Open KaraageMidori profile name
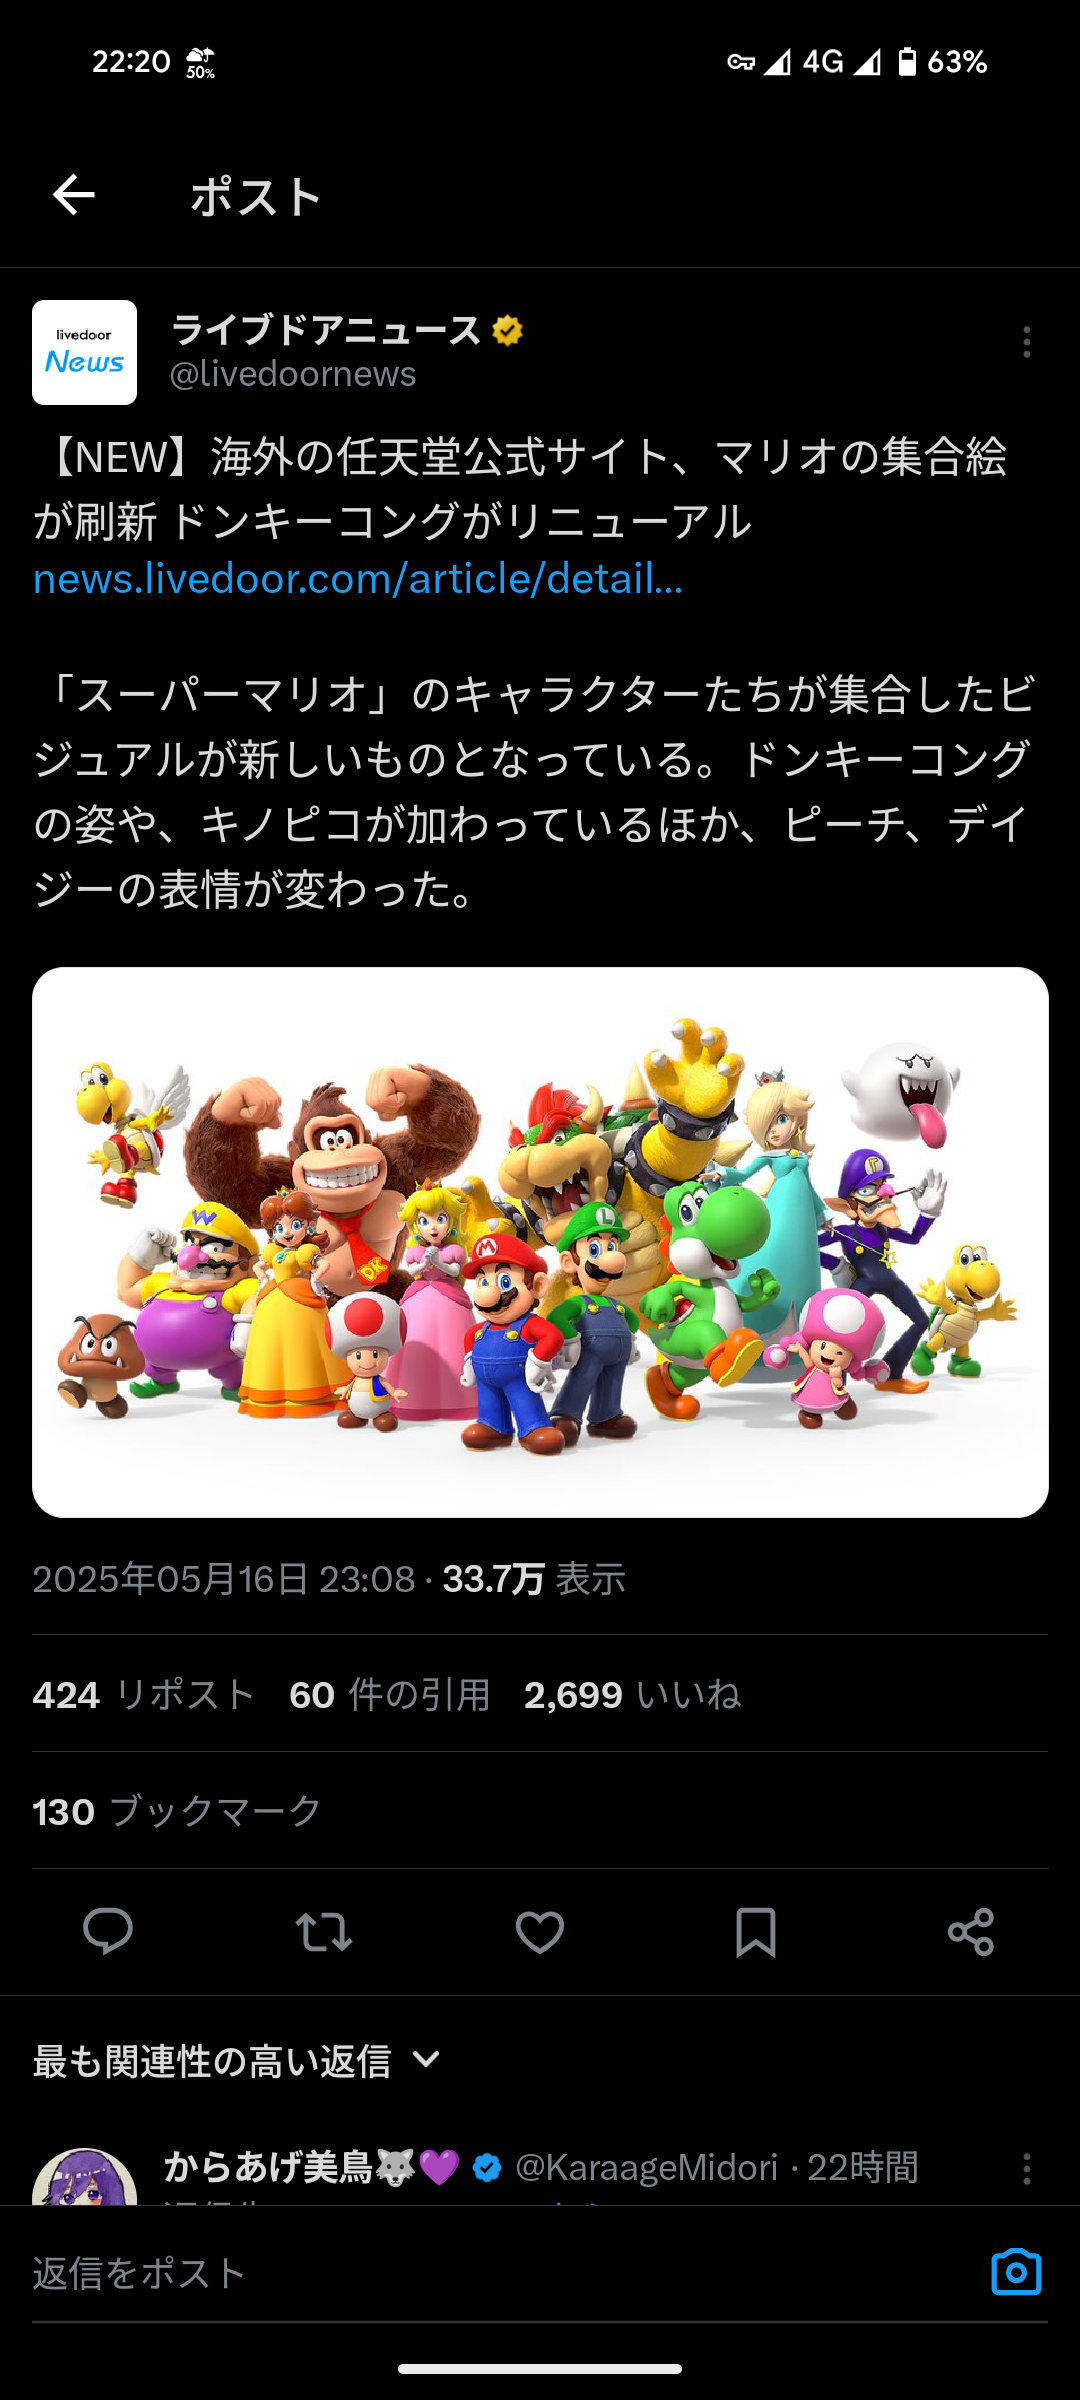 pyautogui.click(x=312, y=2167)
